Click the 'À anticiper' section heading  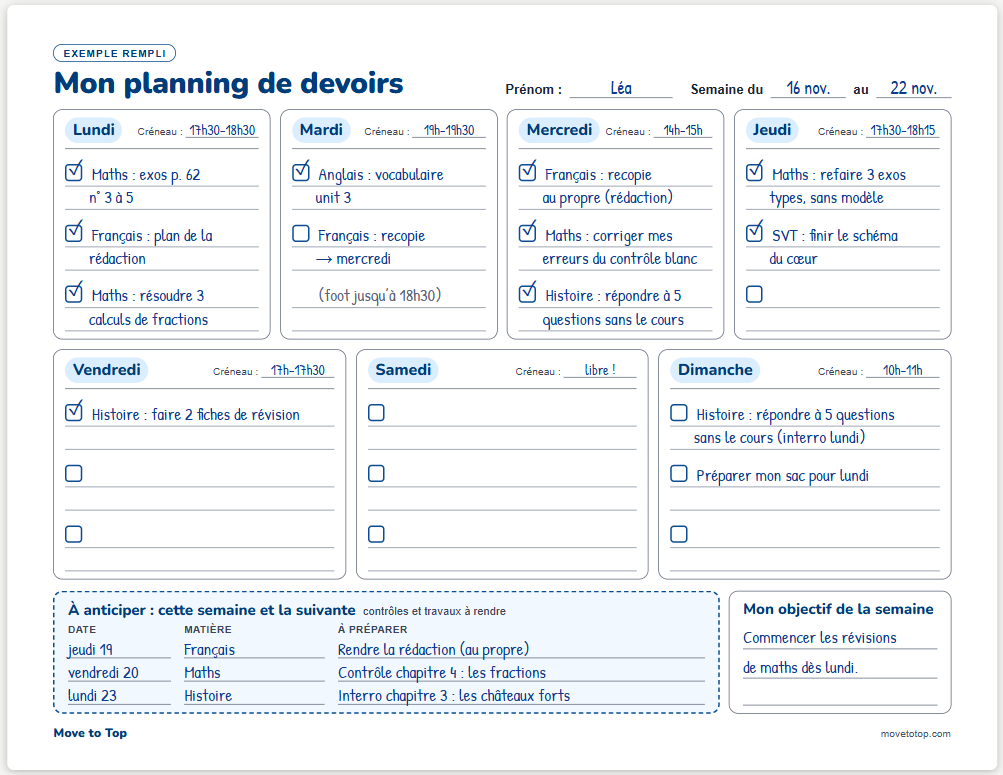(x=212, y=610)
